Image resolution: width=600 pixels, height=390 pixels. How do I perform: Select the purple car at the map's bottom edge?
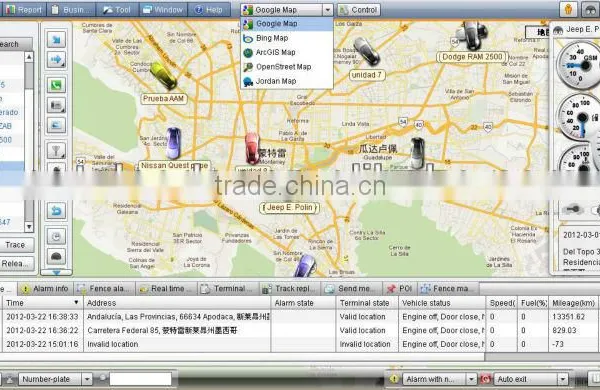click(x=305, y=266)
